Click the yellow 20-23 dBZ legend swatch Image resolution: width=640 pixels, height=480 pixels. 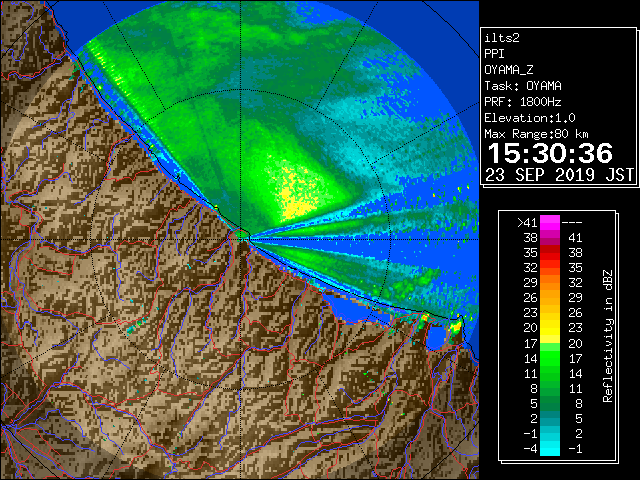550,328
